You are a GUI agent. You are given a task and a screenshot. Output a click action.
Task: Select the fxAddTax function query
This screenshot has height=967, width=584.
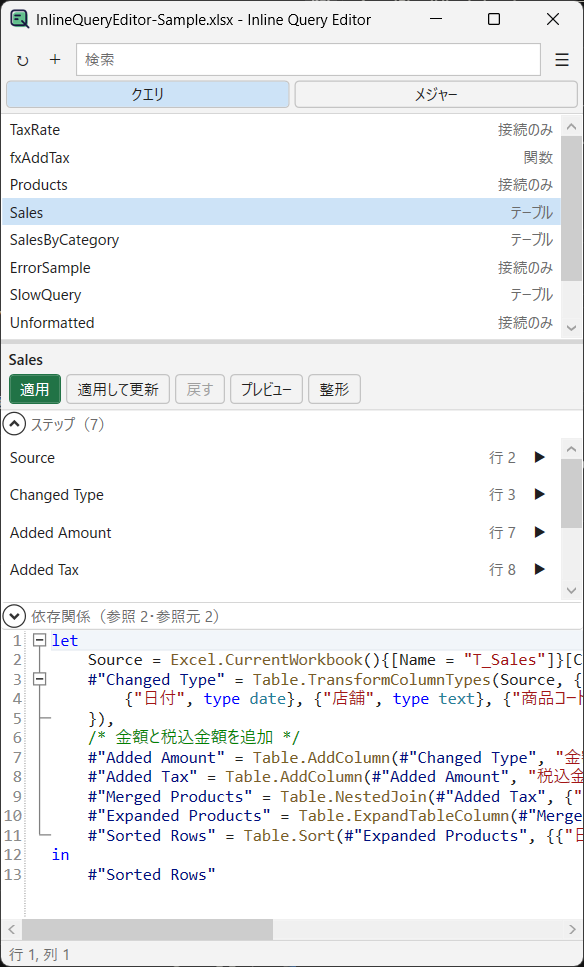(281, 157)
